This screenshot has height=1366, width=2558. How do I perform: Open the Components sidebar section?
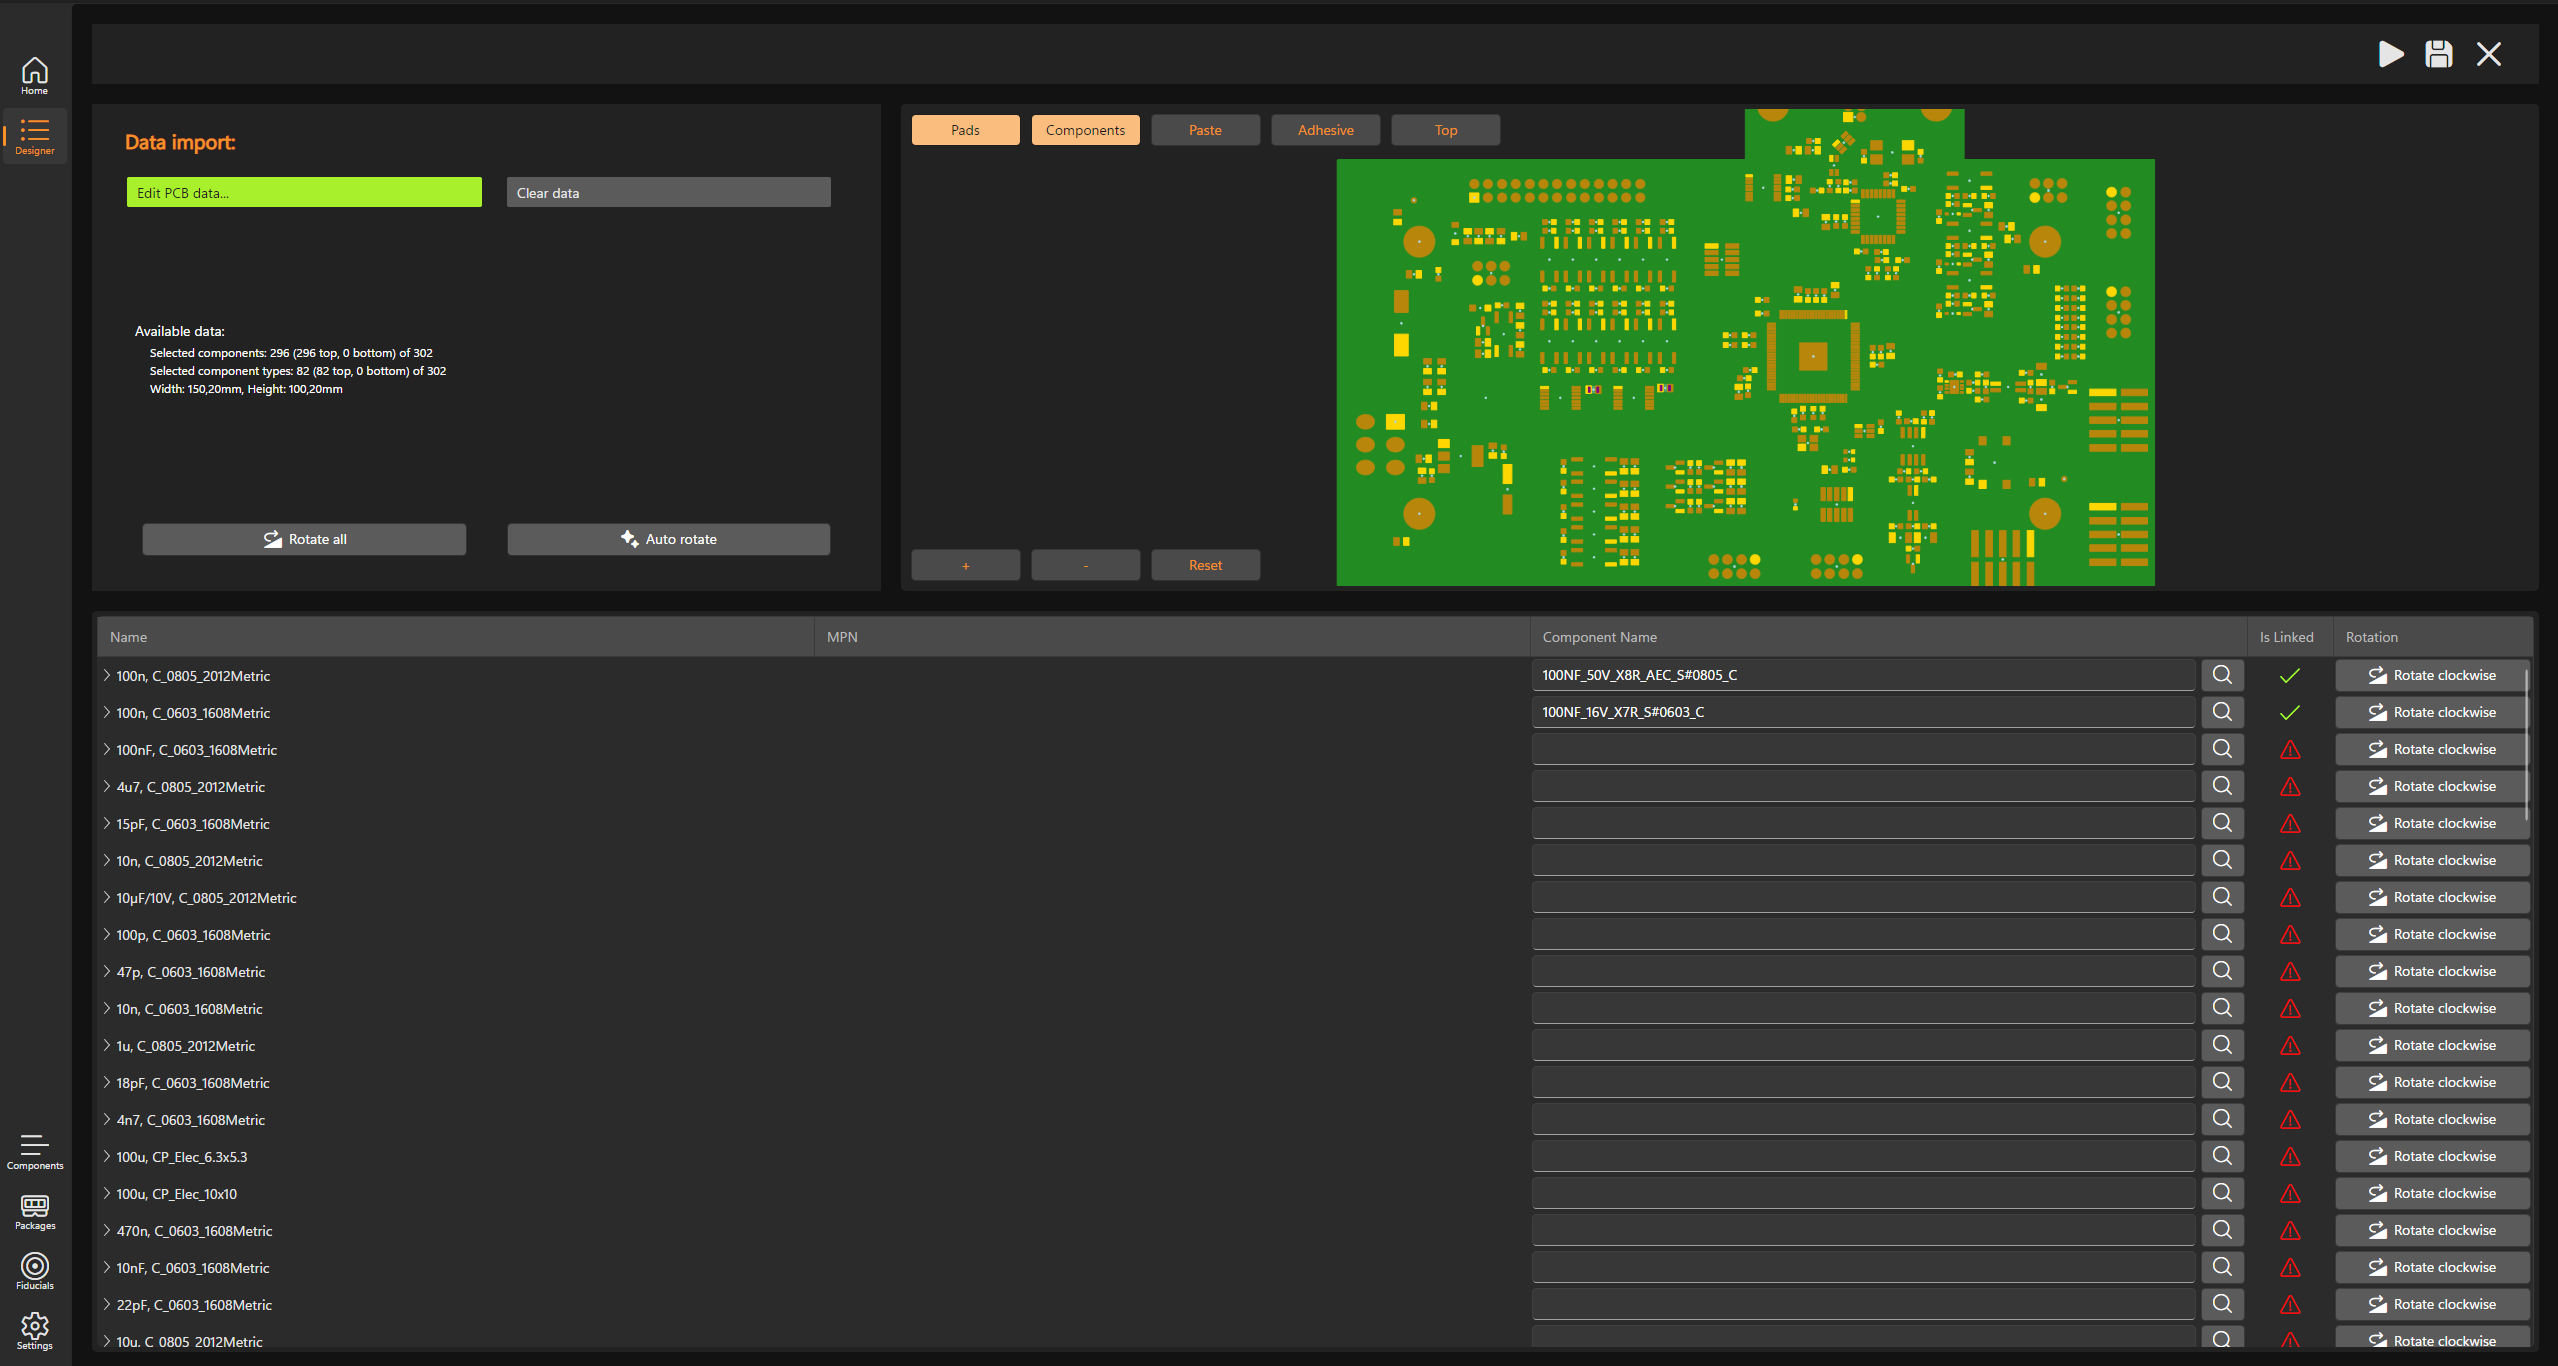point(35,1151)
